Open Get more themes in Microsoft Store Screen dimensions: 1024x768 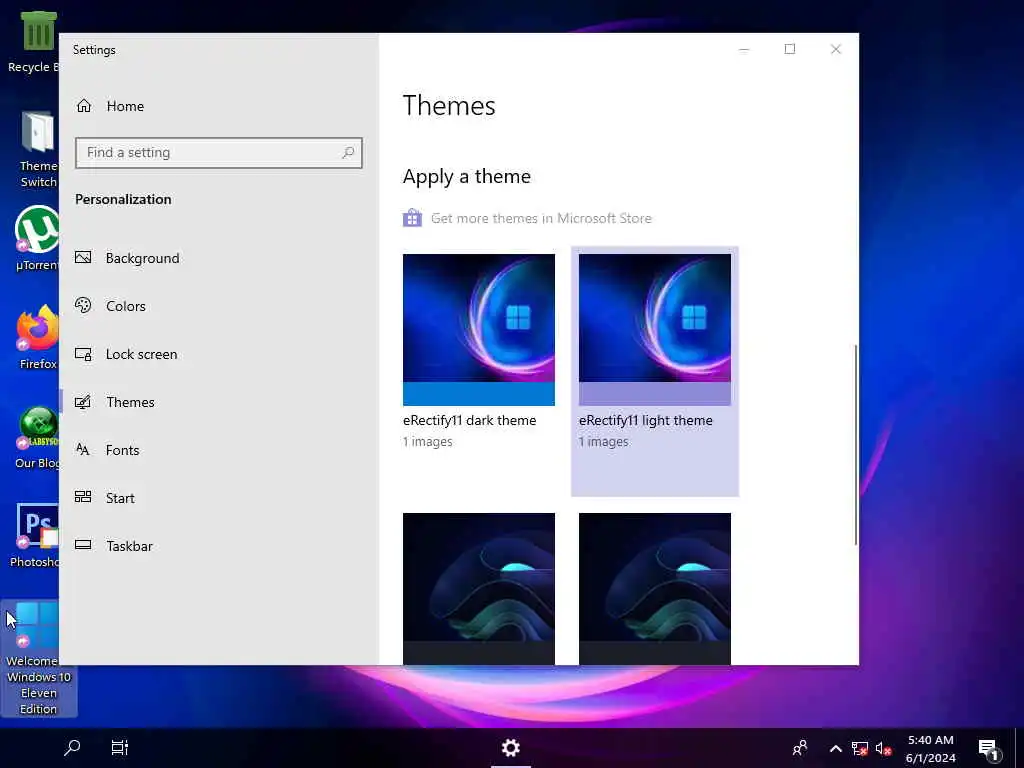541,218
